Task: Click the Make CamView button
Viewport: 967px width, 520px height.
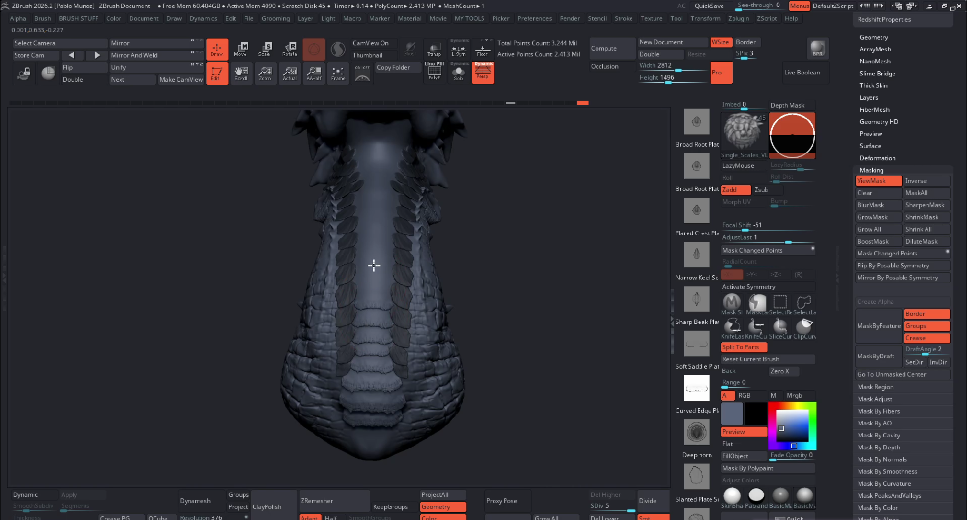Action: tap(181, 80)
